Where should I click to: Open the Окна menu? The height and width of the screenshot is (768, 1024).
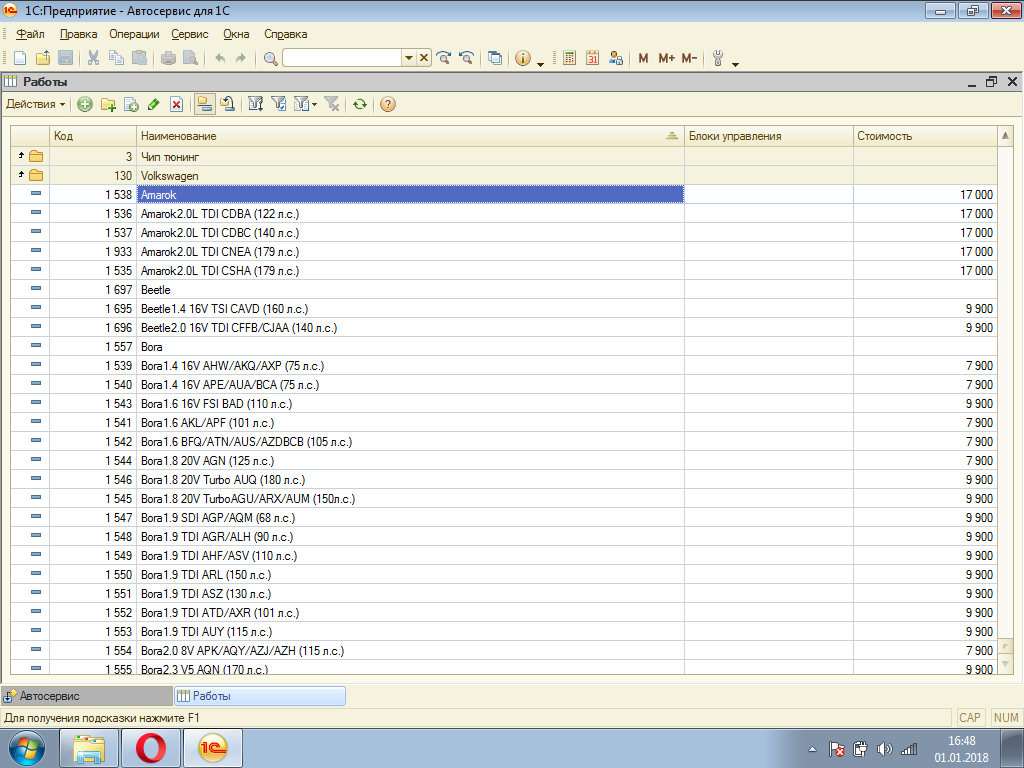pyautogui.click(x=236, y=34)
